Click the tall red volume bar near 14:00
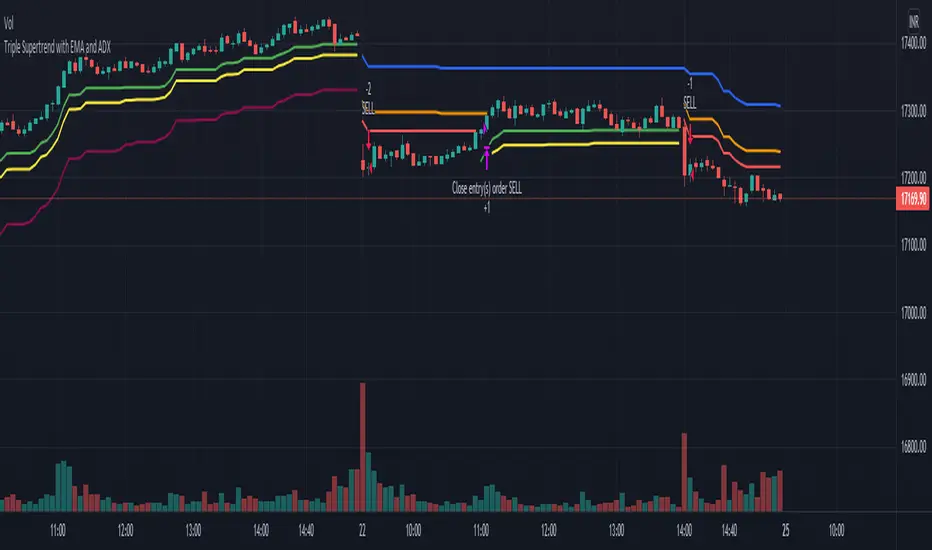This screenshot has width=932, height=550. pos(684,470)
